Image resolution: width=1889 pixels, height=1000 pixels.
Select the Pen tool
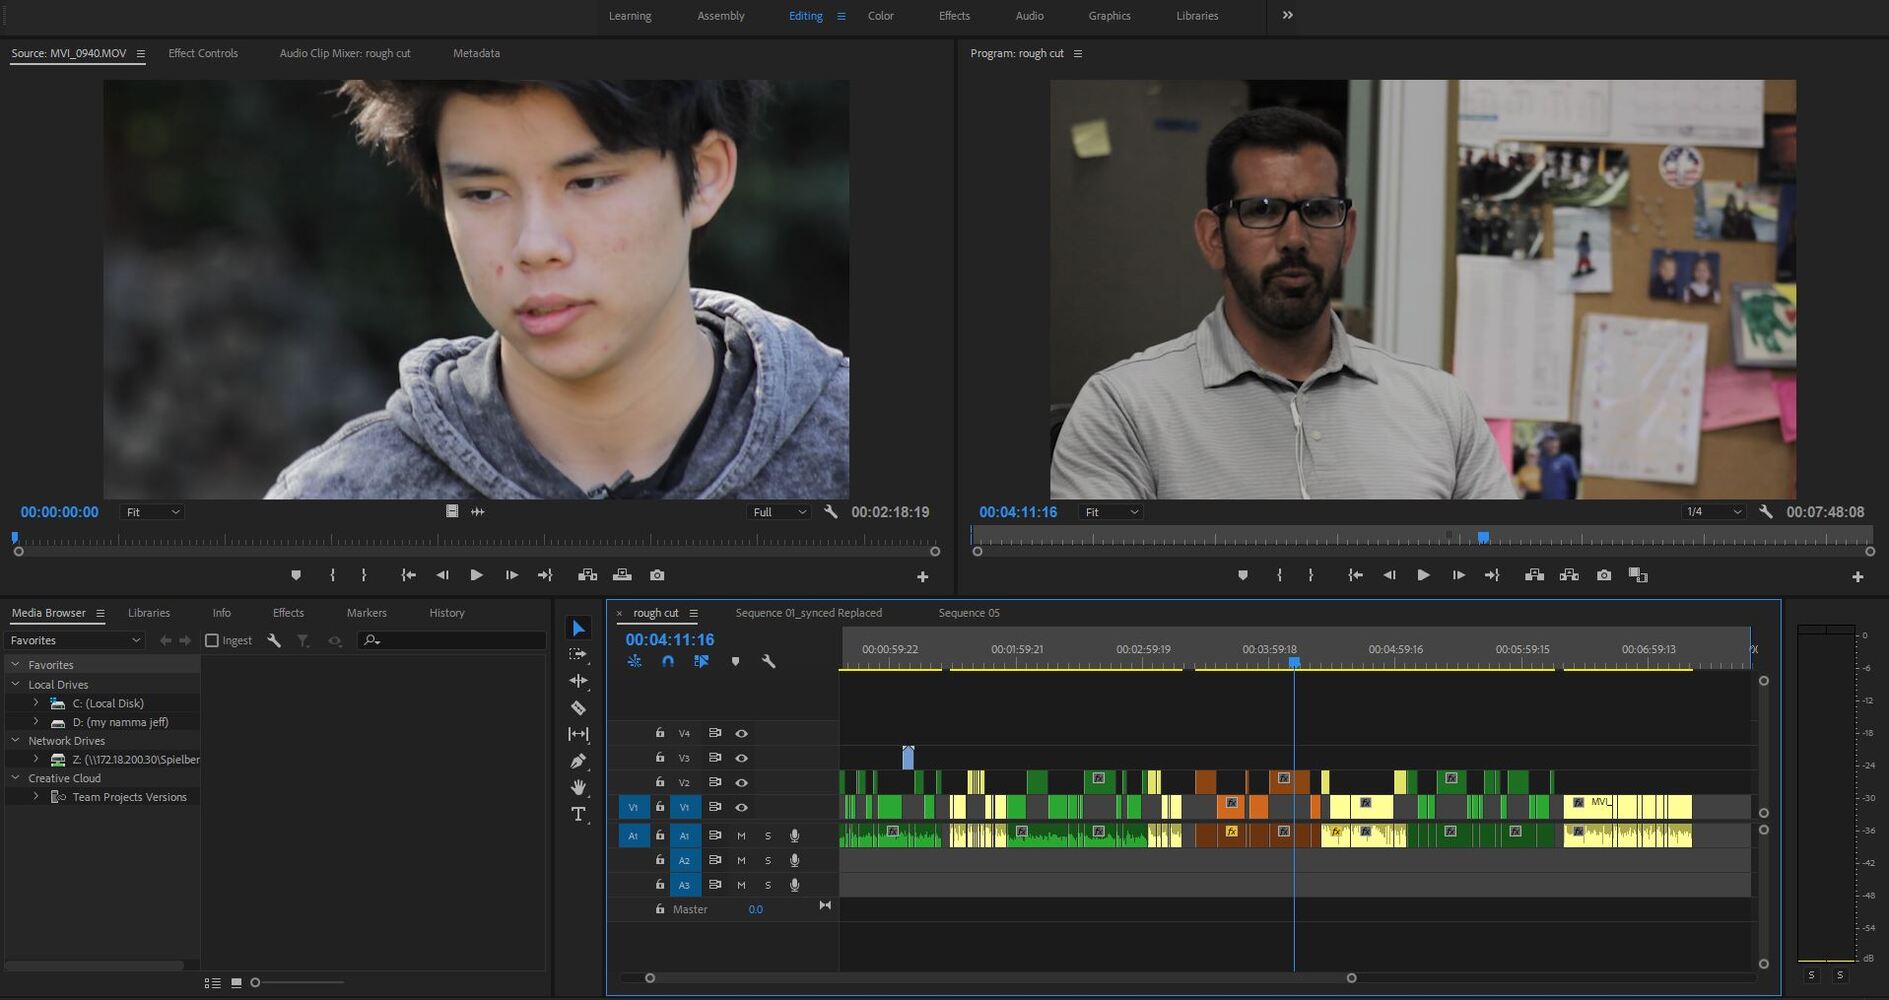tap(578, 761)
